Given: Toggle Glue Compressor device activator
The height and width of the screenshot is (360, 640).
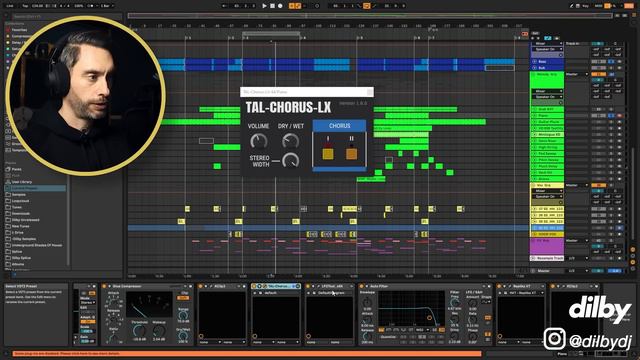Looking at the screenshot, I should (x=104, y=286).
